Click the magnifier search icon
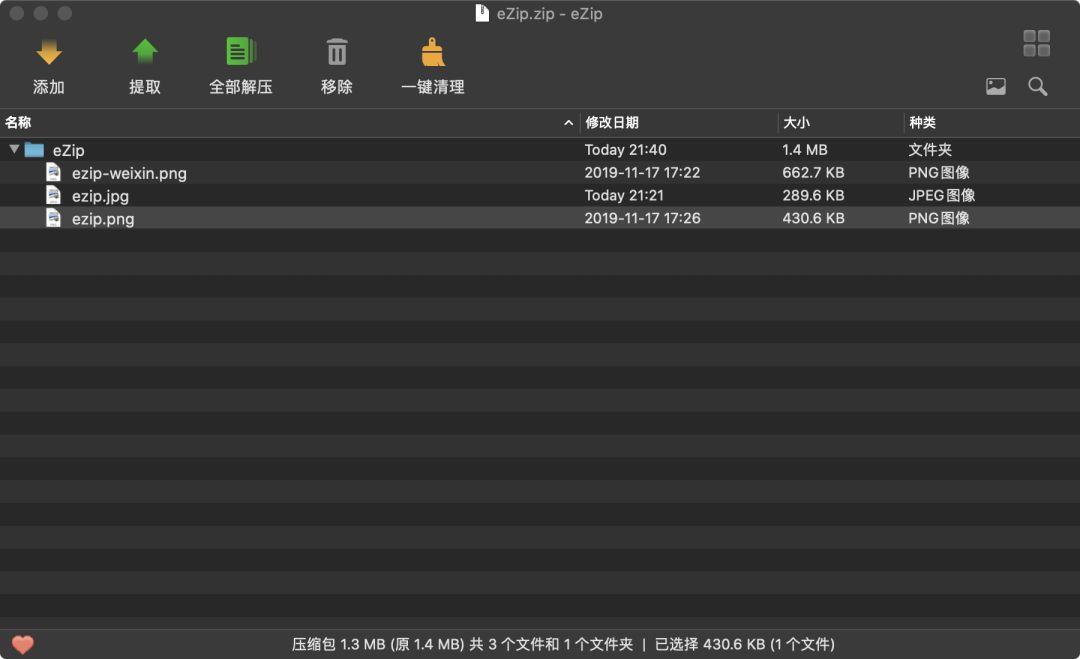 [1037, 86]
